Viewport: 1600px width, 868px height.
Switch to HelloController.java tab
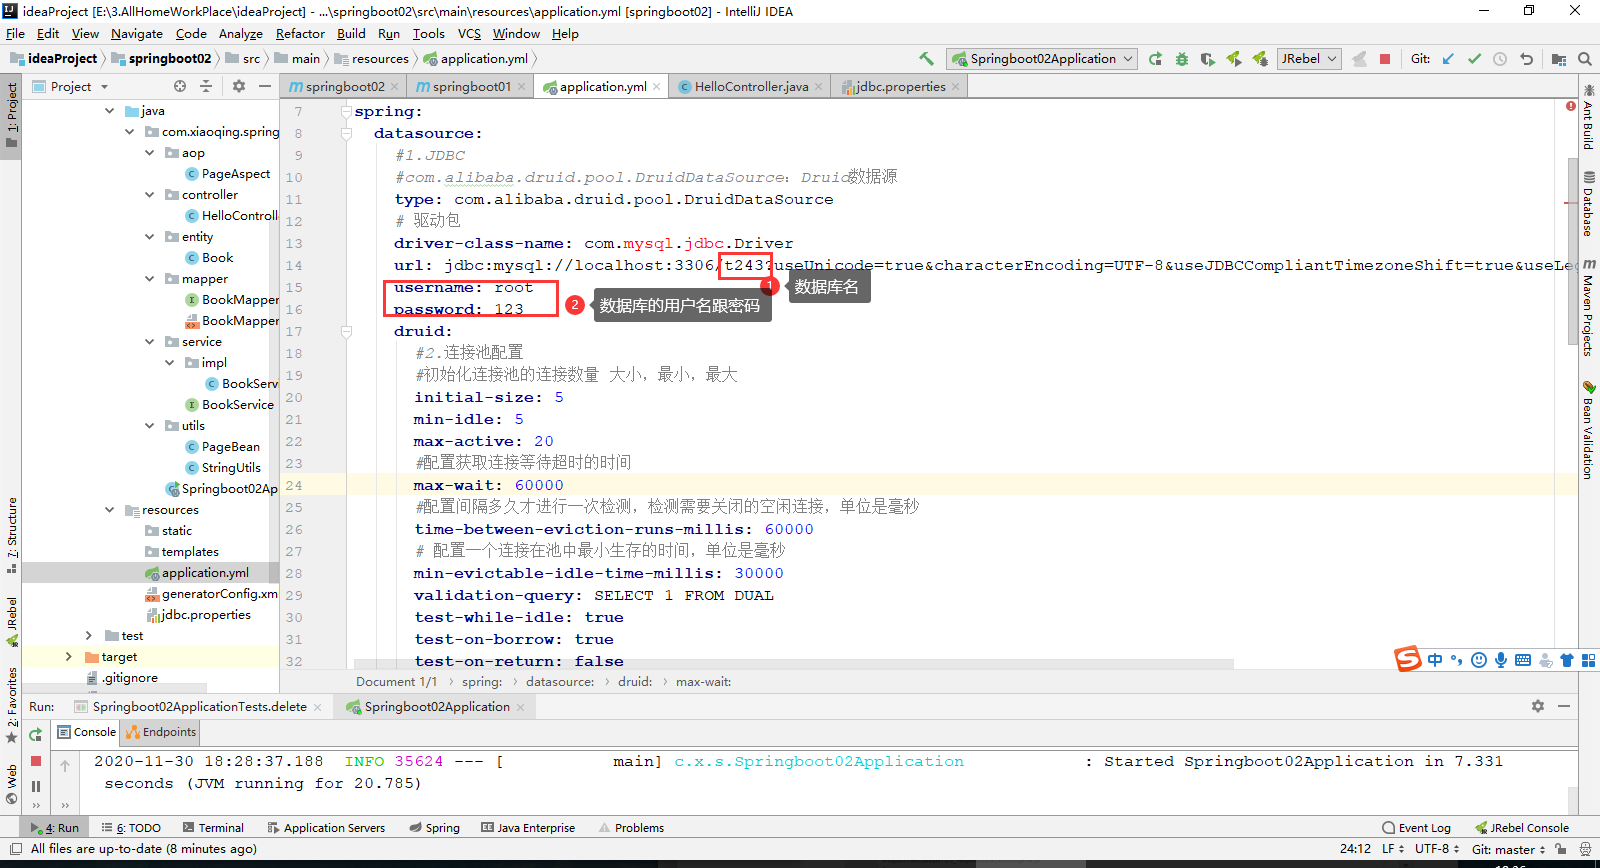751,87
